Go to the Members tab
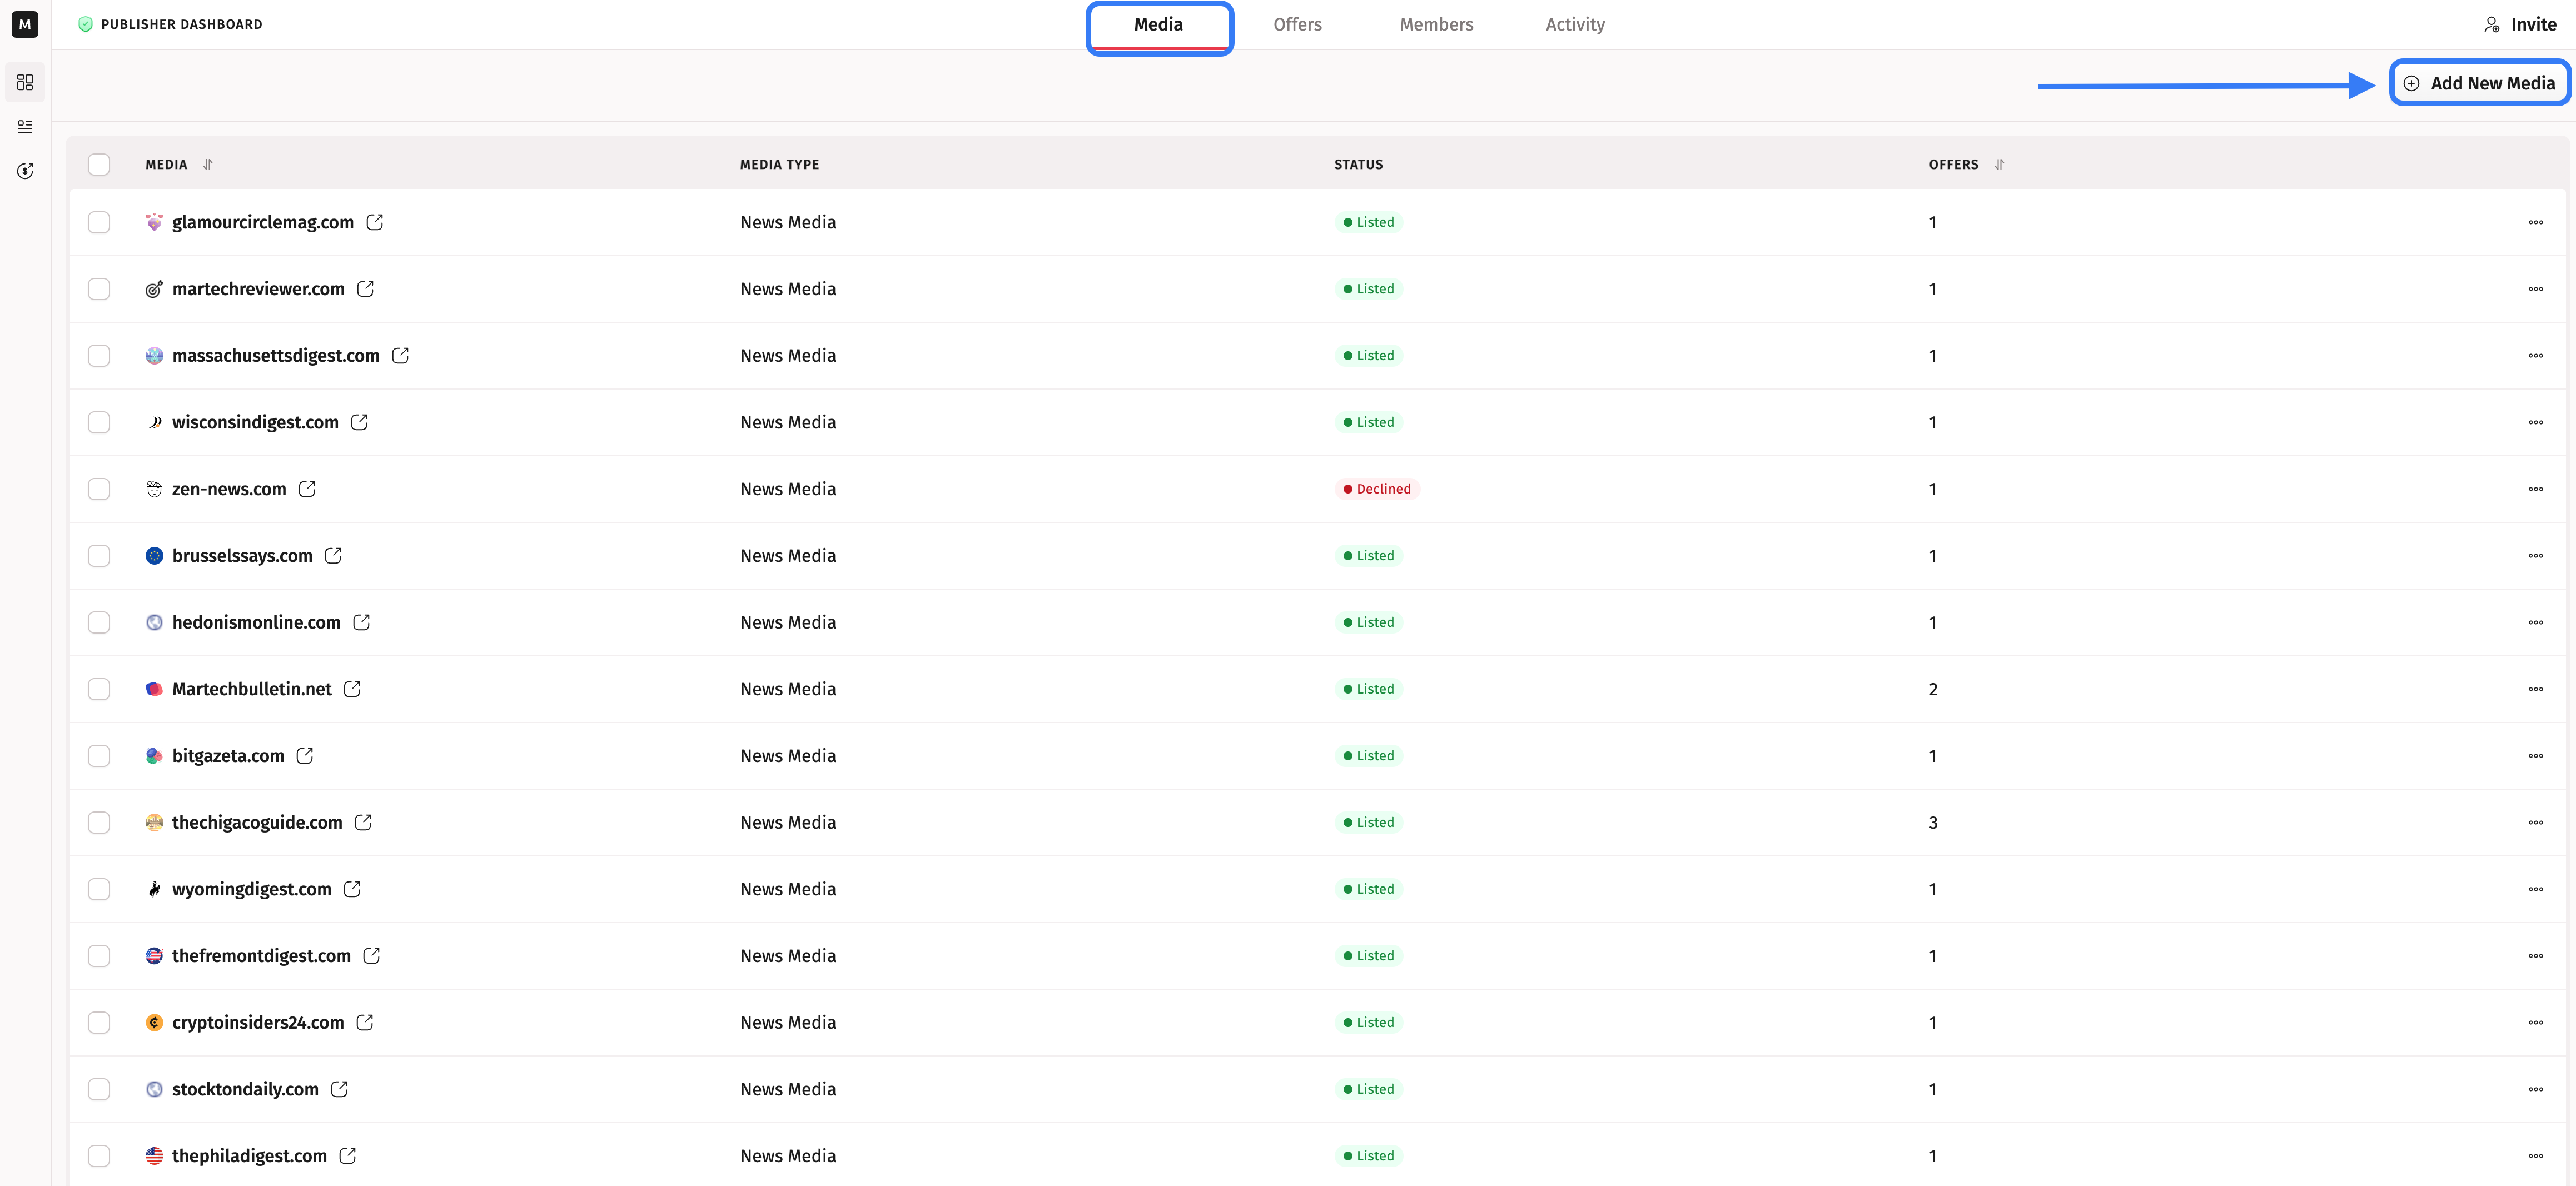 (x=1436, y=24)
